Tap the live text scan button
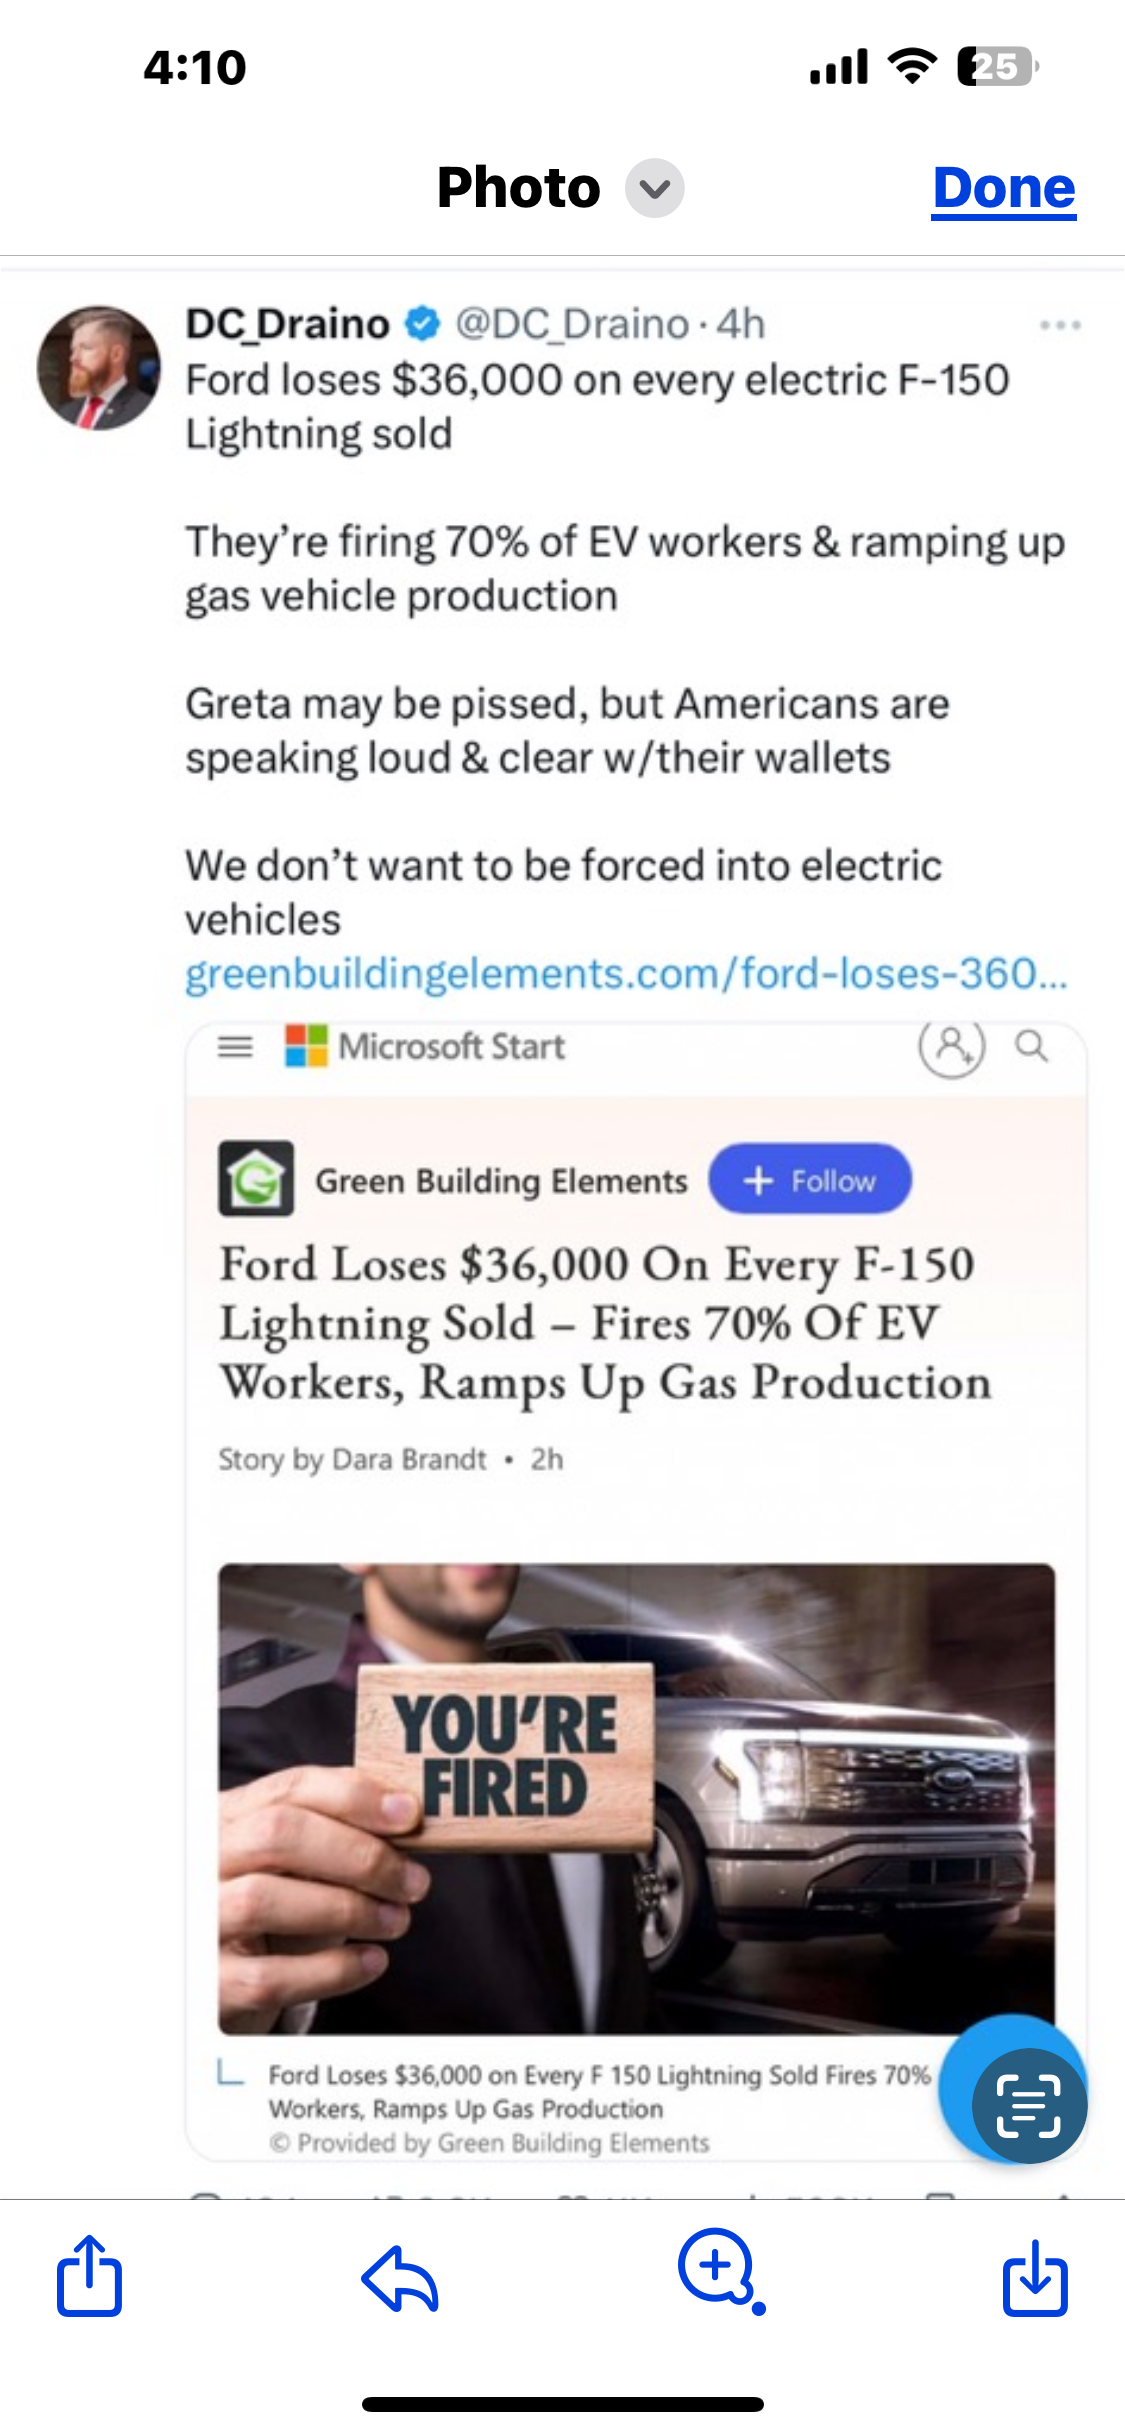Screen dimensions: 1125x2436 coord(1027,2104)
